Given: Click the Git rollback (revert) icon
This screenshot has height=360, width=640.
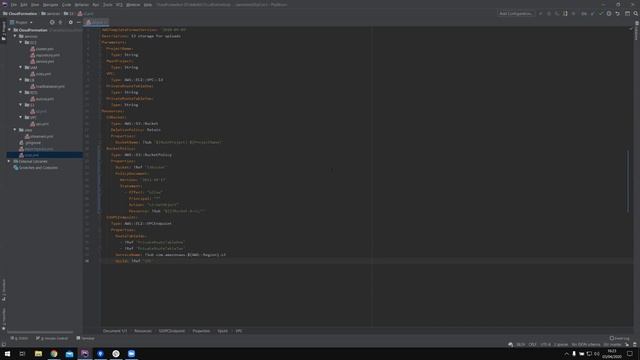Looking at the screenshot, I should (618, 13).
